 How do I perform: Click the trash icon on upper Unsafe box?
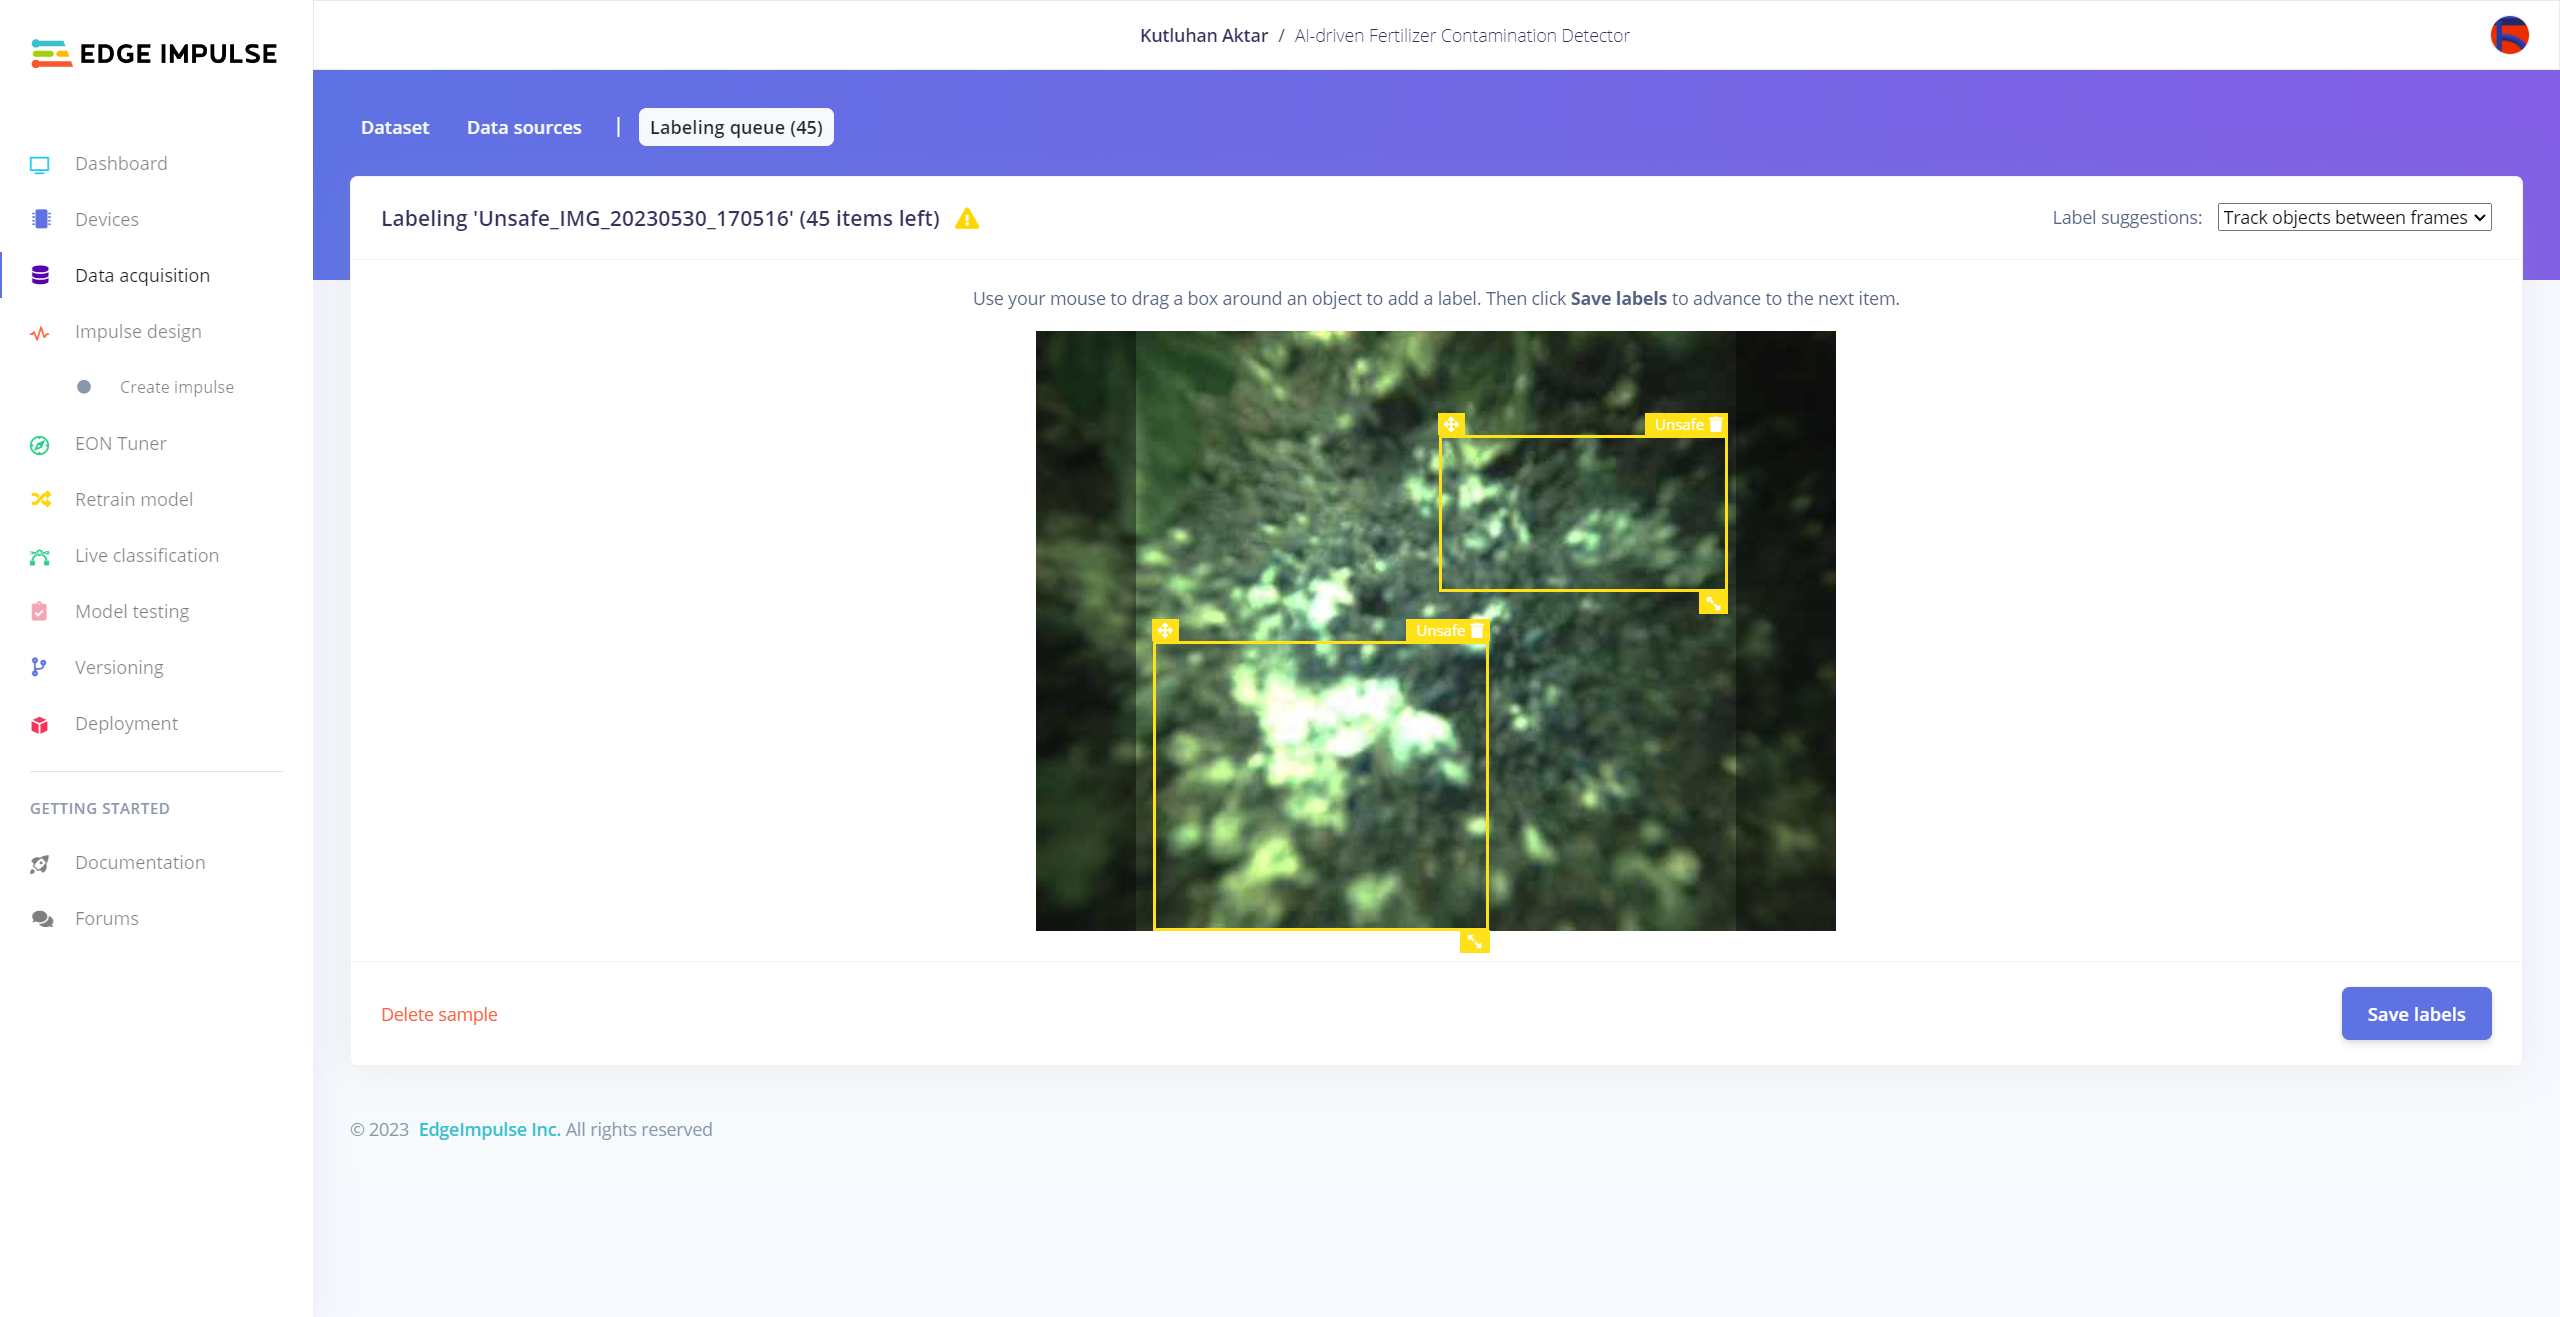1716,425
